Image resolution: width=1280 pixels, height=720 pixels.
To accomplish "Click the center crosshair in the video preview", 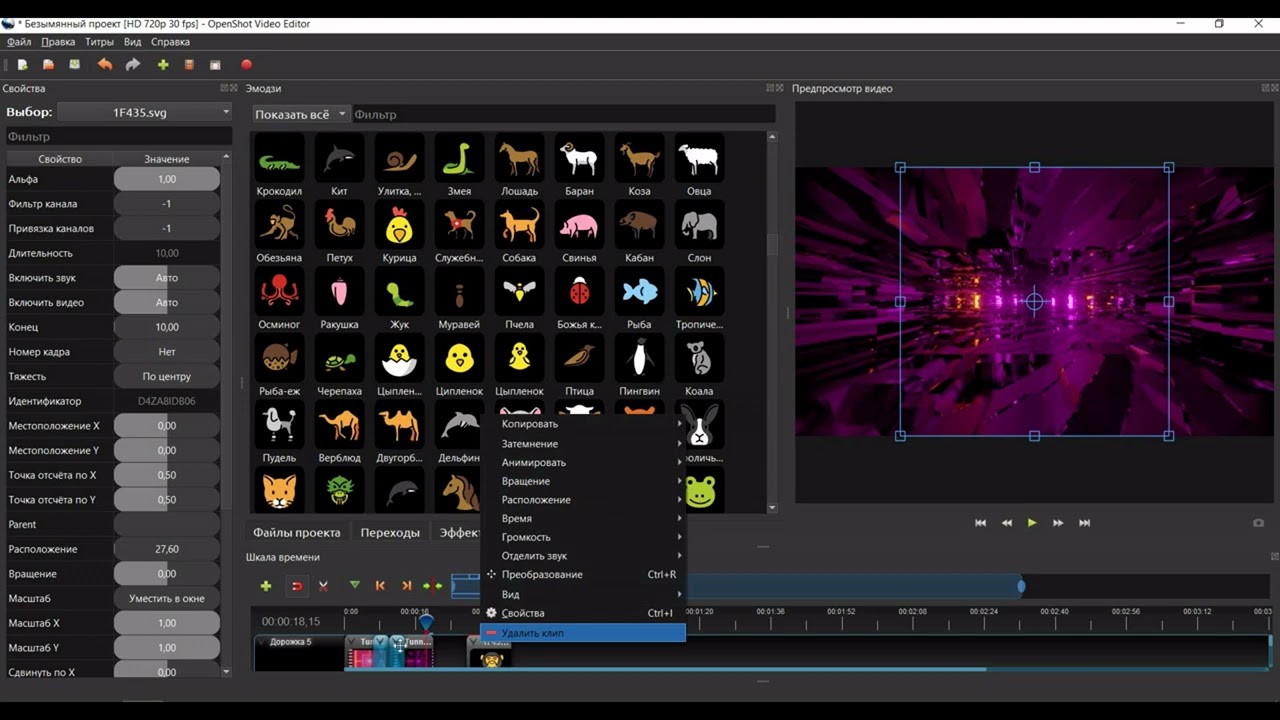I will click(1035, 301).
